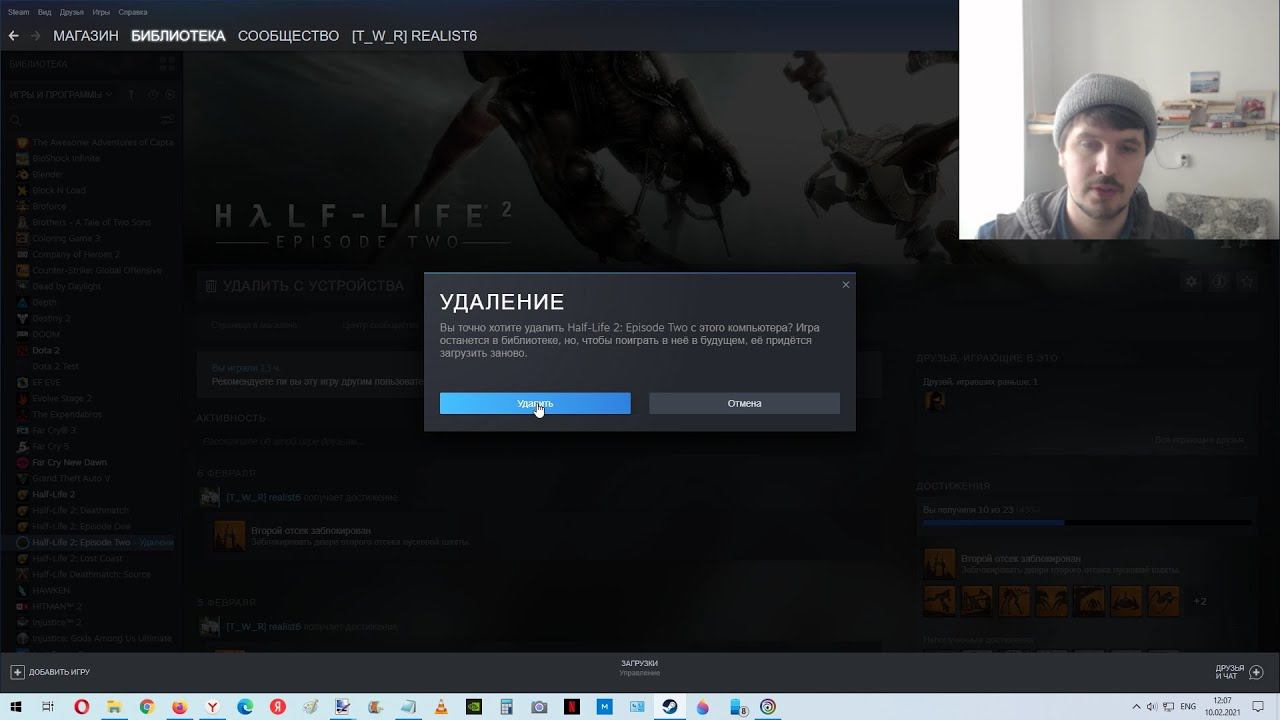Select Dota 2 Test in library list

coord(55,366)
